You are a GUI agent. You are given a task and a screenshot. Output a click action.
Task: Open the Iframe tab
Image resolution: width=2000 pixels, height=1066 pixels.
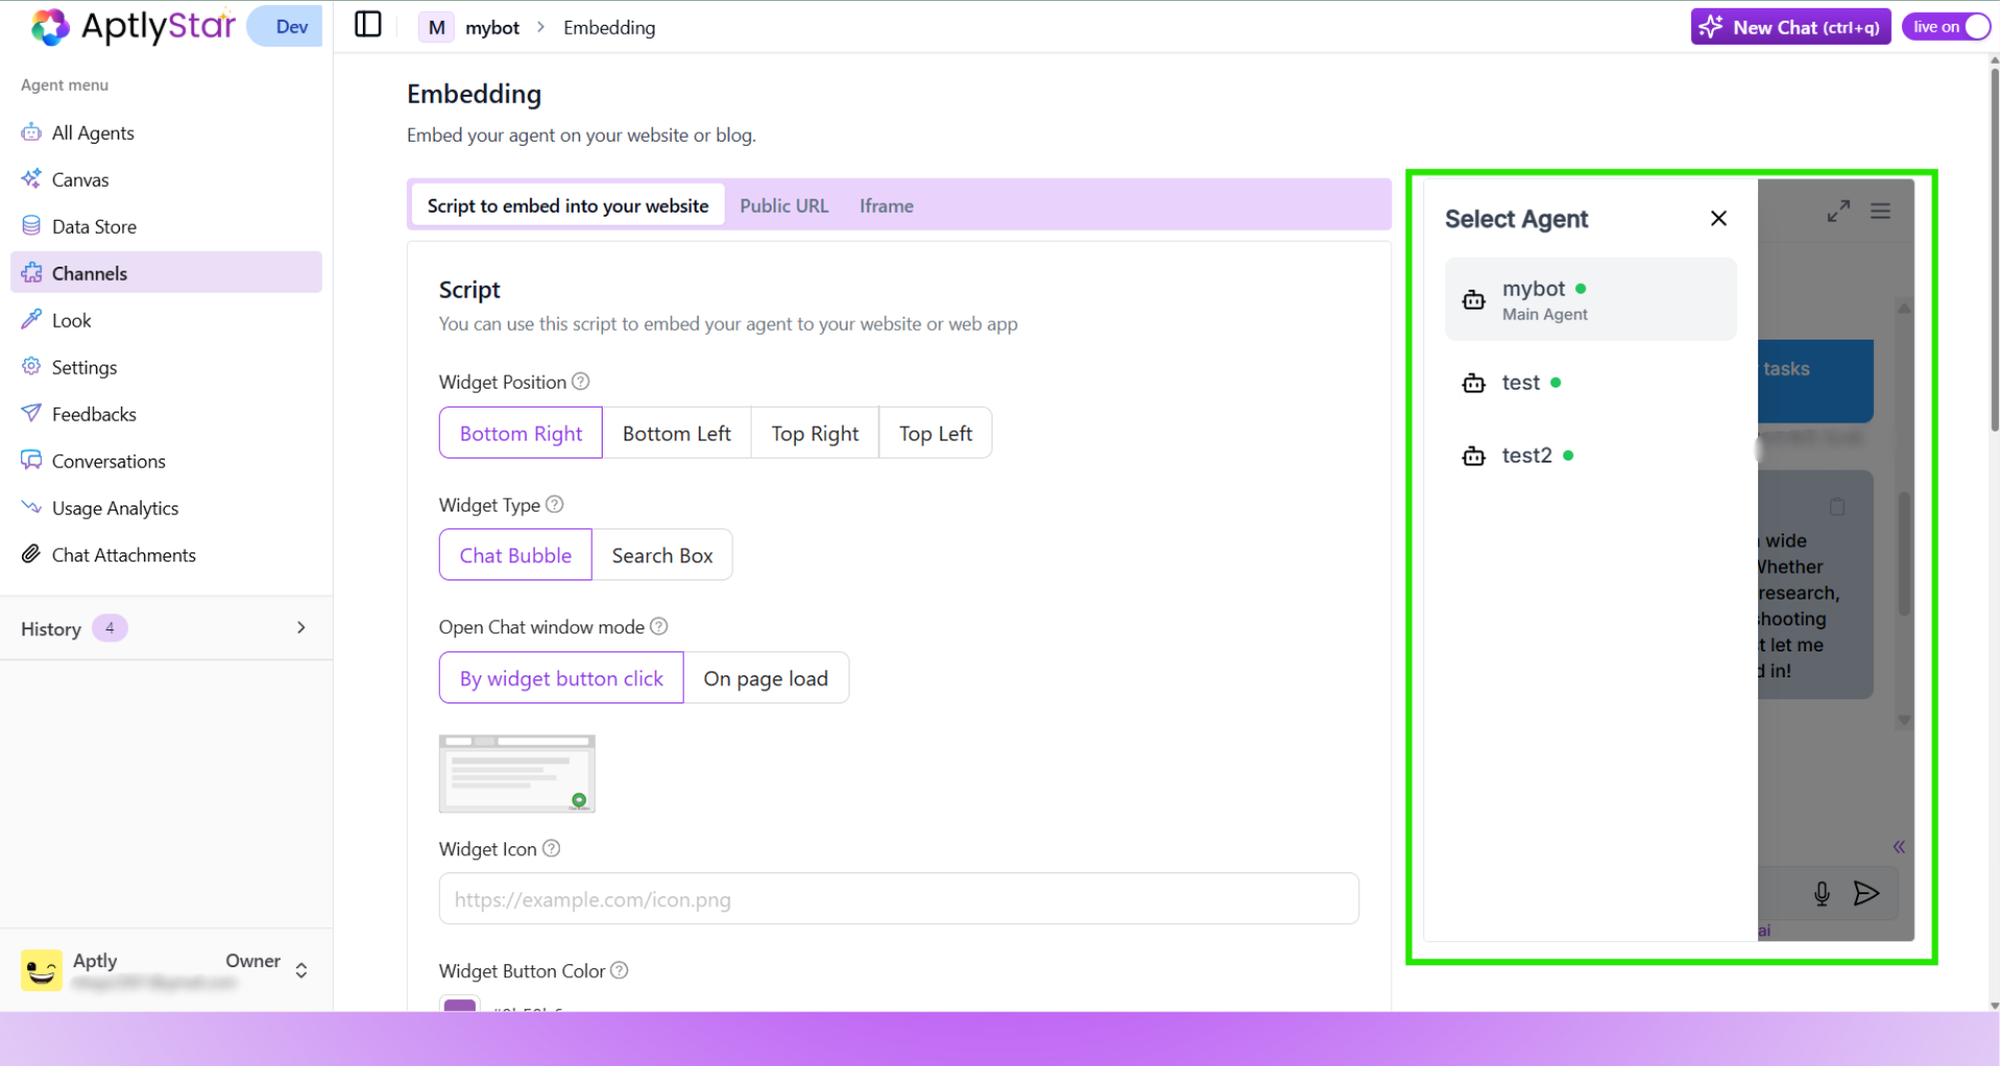886,205
